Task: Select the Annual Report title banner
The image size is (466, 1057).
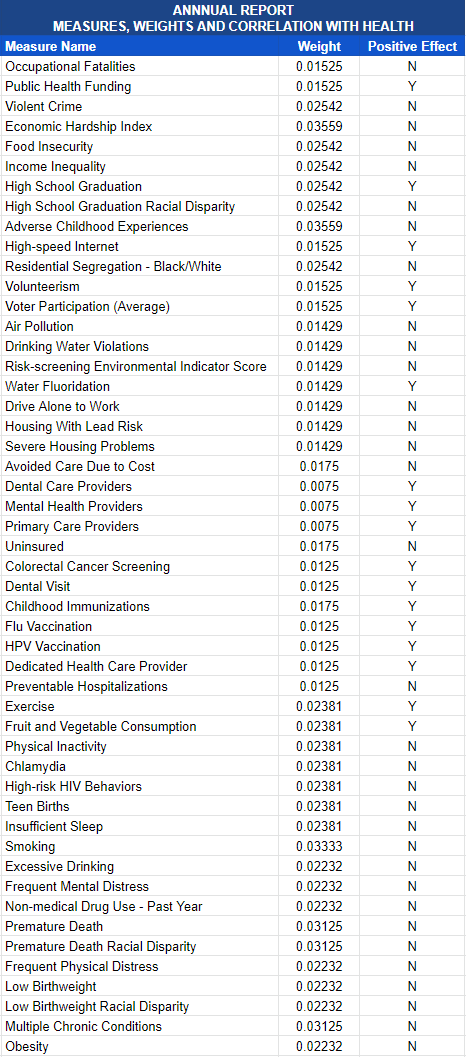Action: pos(233,18)
